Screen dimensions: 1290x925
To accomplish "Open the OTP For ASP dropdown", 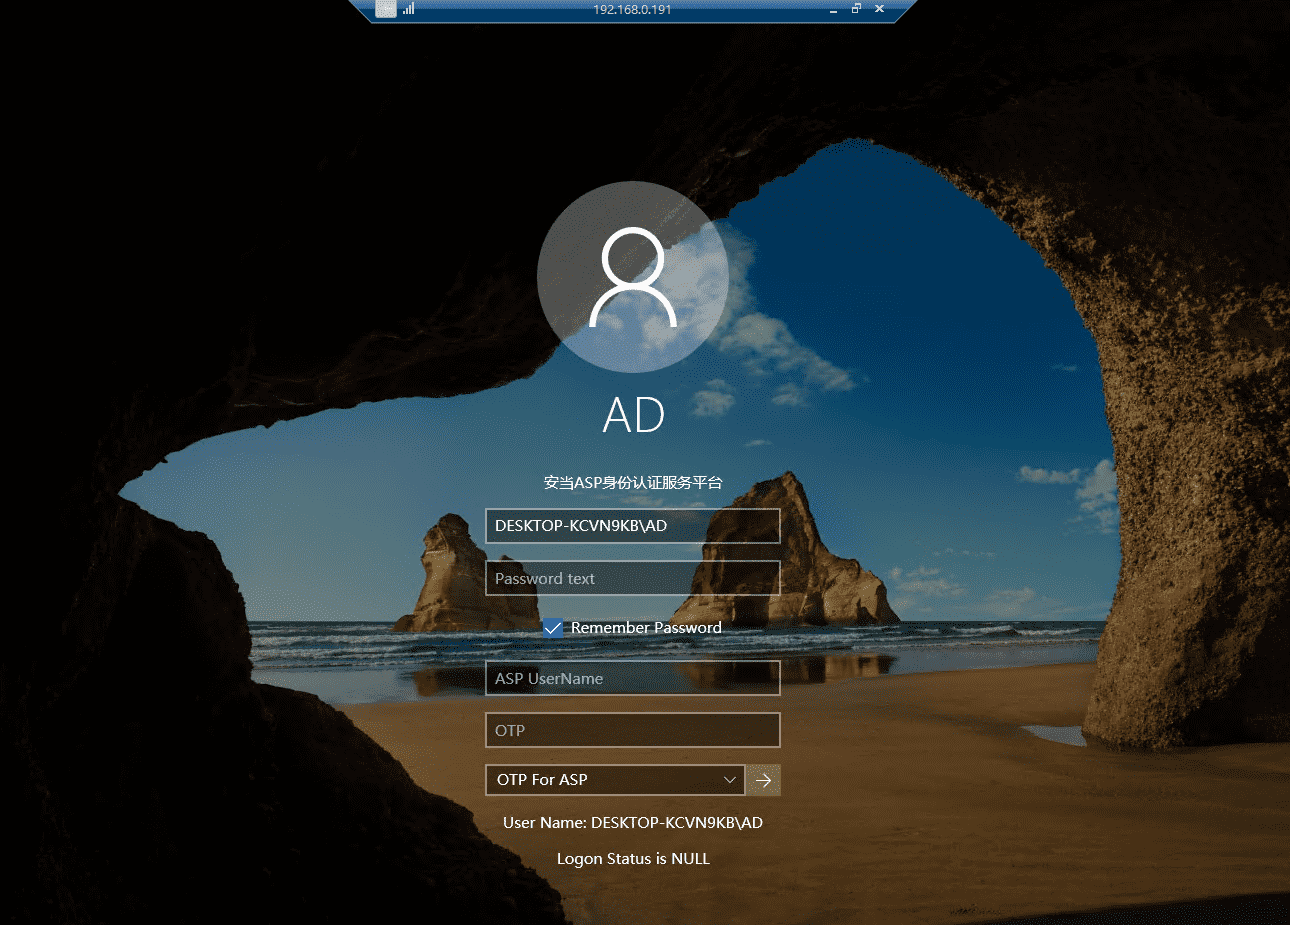I will pyautogui.click(x=615, y=780).
